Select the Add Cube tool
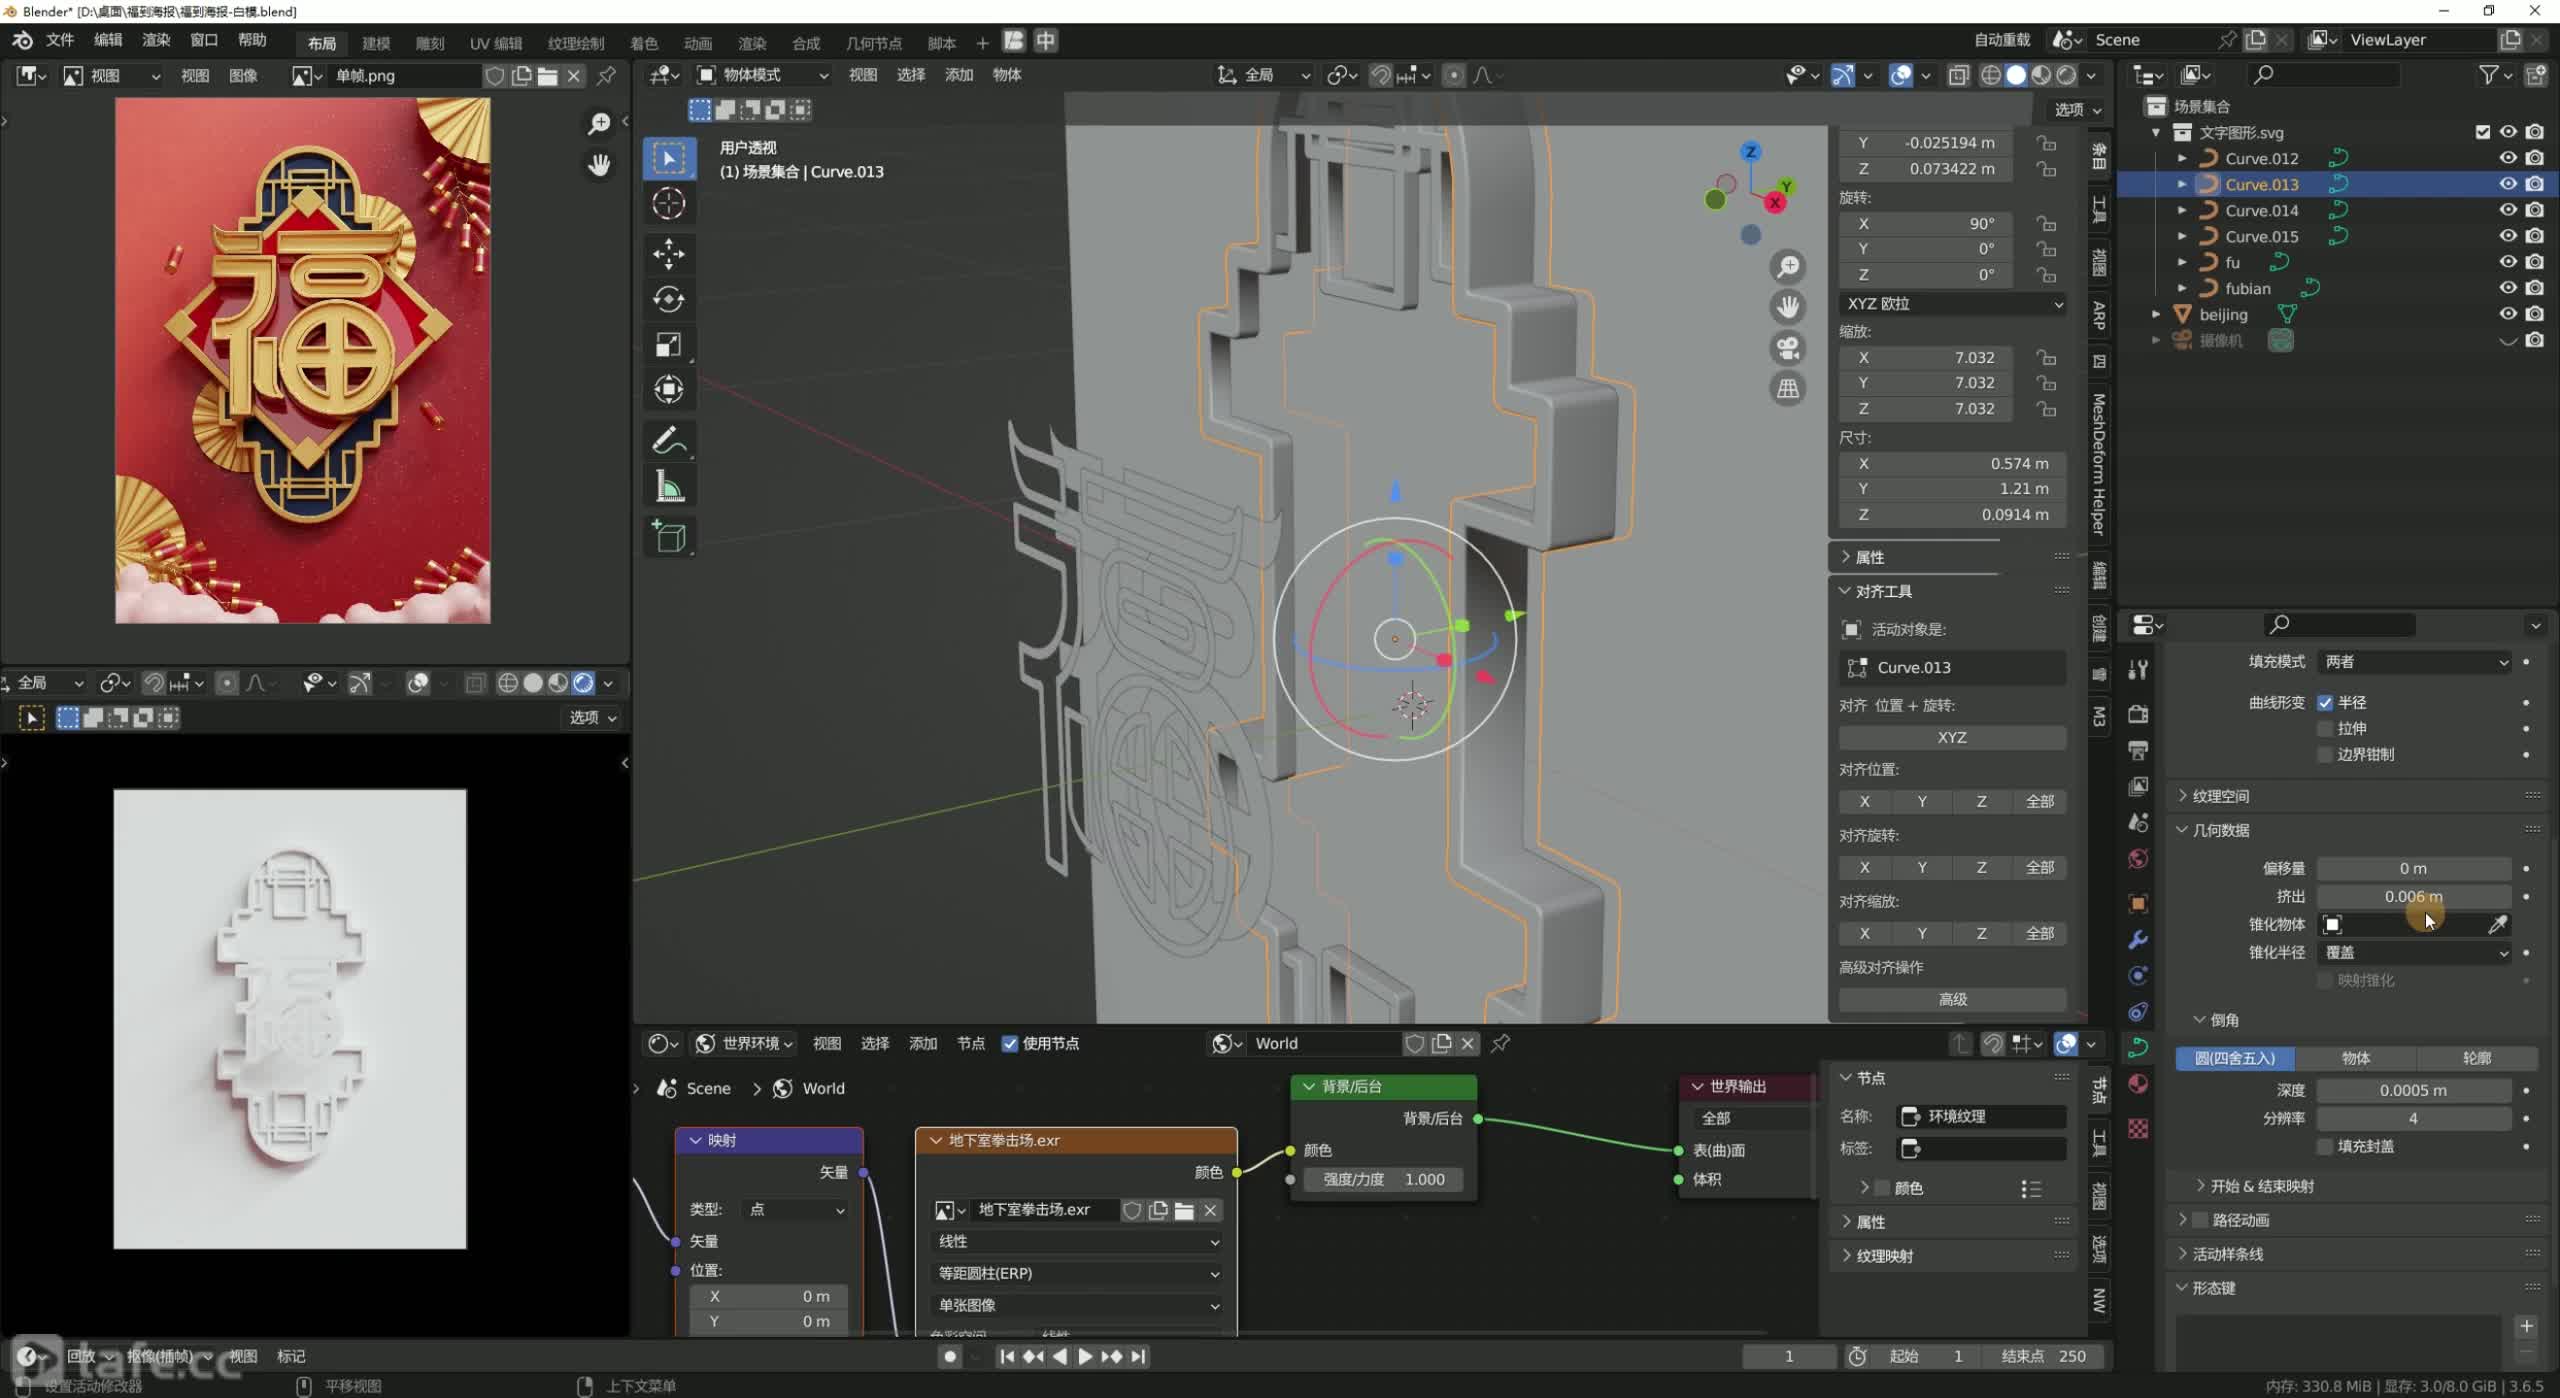 (669, 537)
